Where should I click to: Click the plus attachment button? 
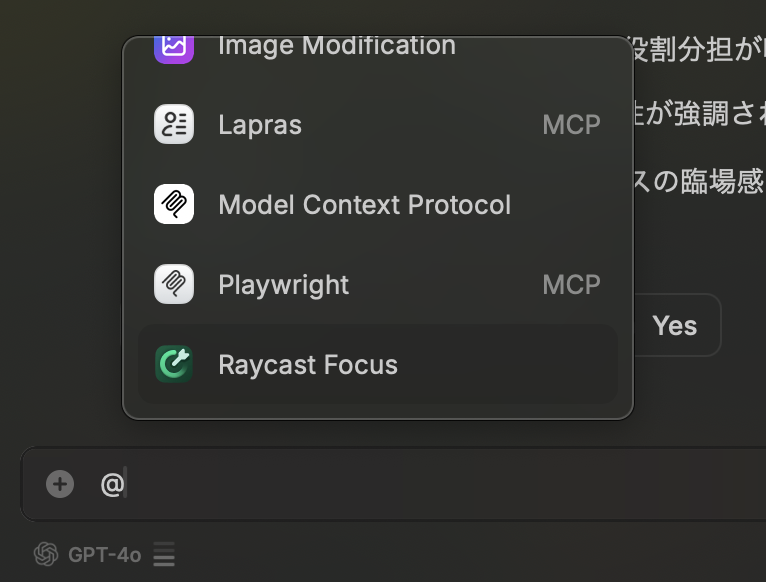60,484
